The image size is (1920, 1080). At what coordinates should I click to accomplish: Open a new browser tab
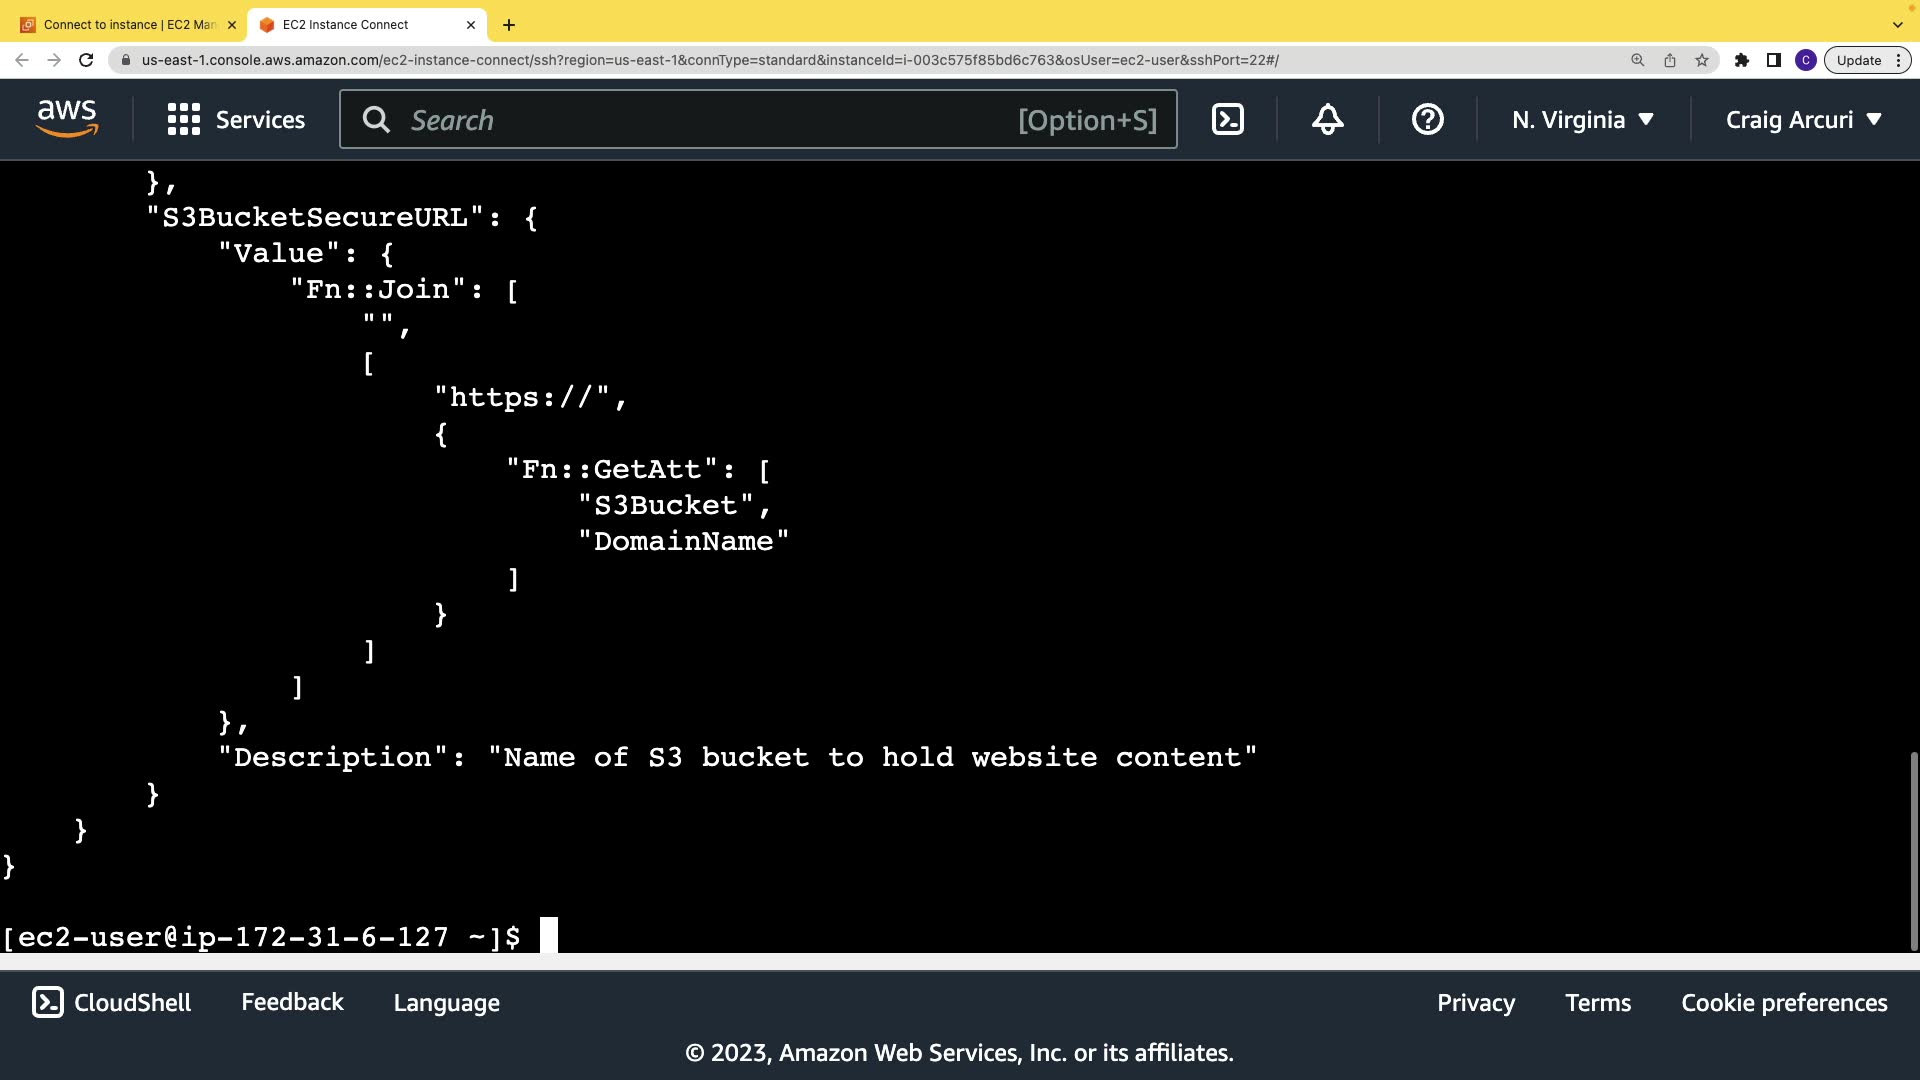pos(509,24)
